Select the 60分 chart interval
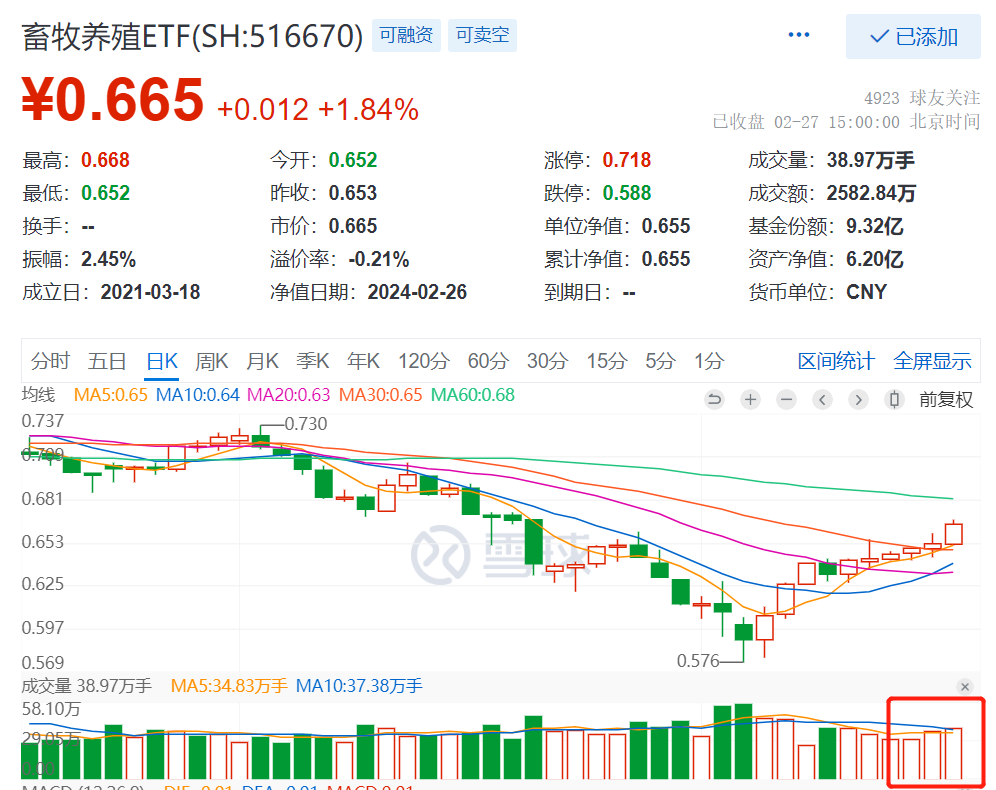 487,361
